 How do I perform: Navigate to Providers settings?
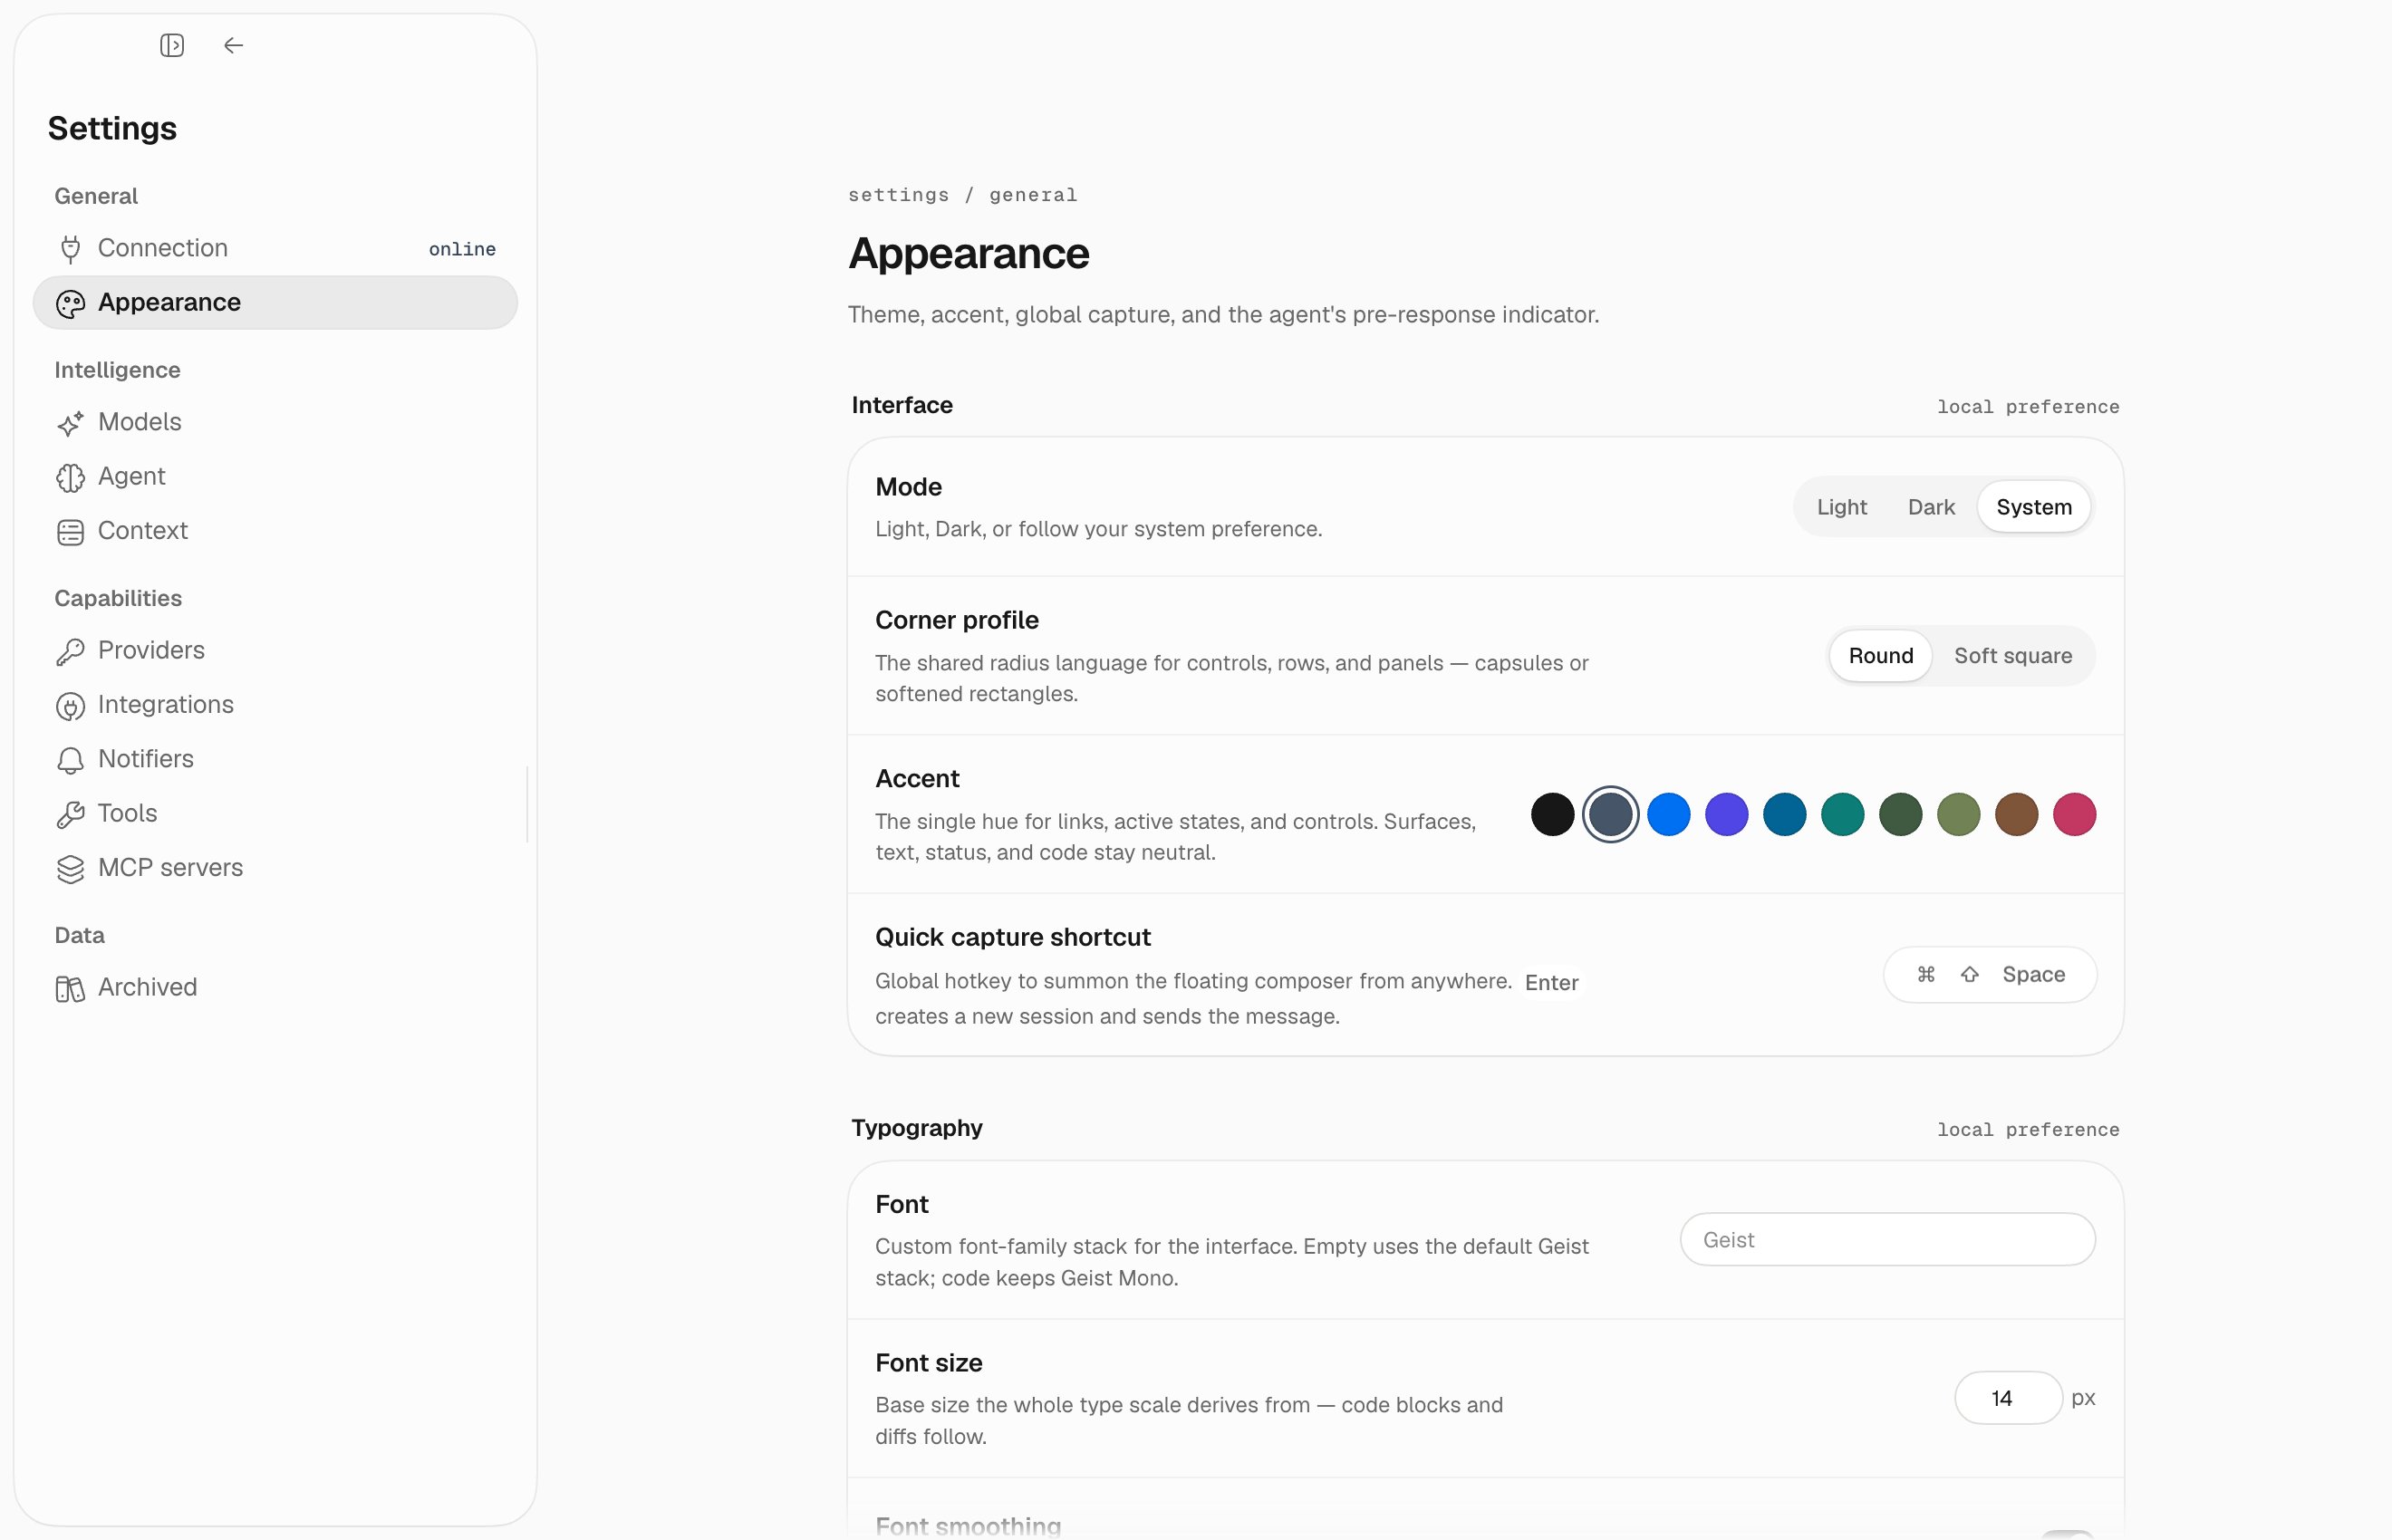275,650
